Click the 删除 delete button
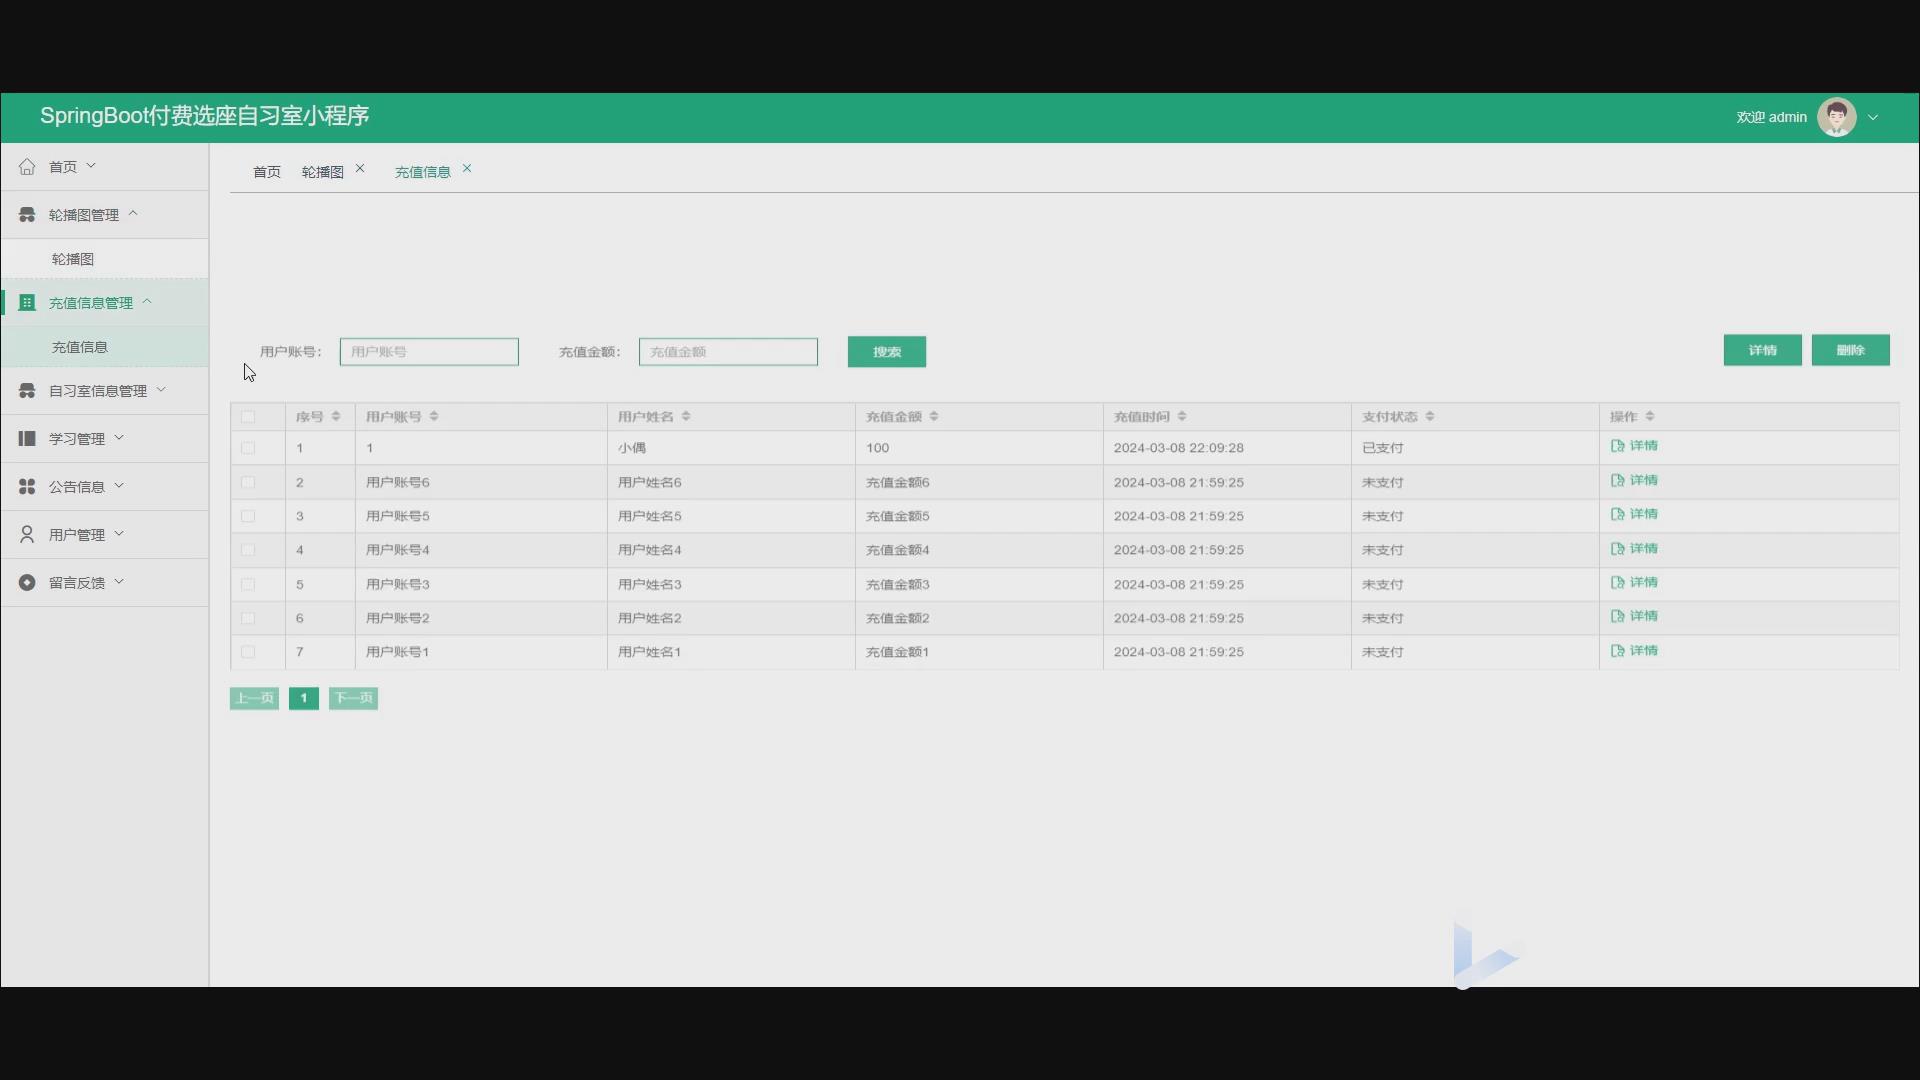 pyautogui.click(x=1850, y=350)
